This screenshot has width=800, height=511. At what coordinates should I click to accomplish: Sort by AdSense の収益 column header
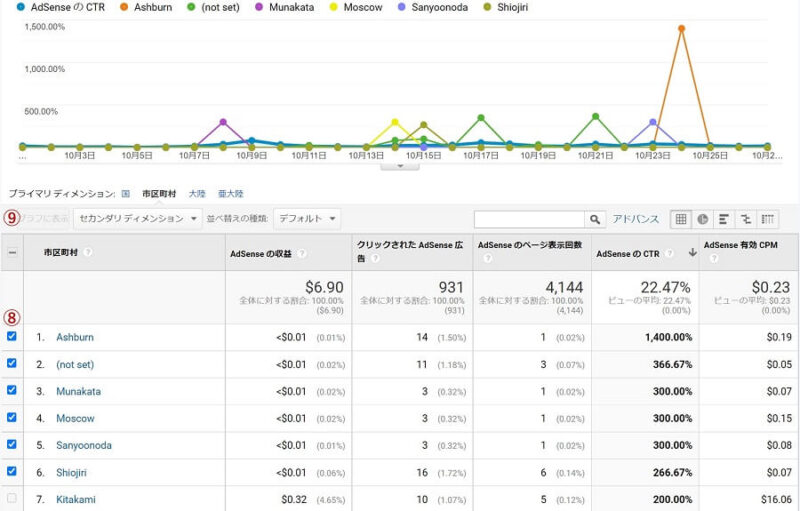[x=261, y=253]
